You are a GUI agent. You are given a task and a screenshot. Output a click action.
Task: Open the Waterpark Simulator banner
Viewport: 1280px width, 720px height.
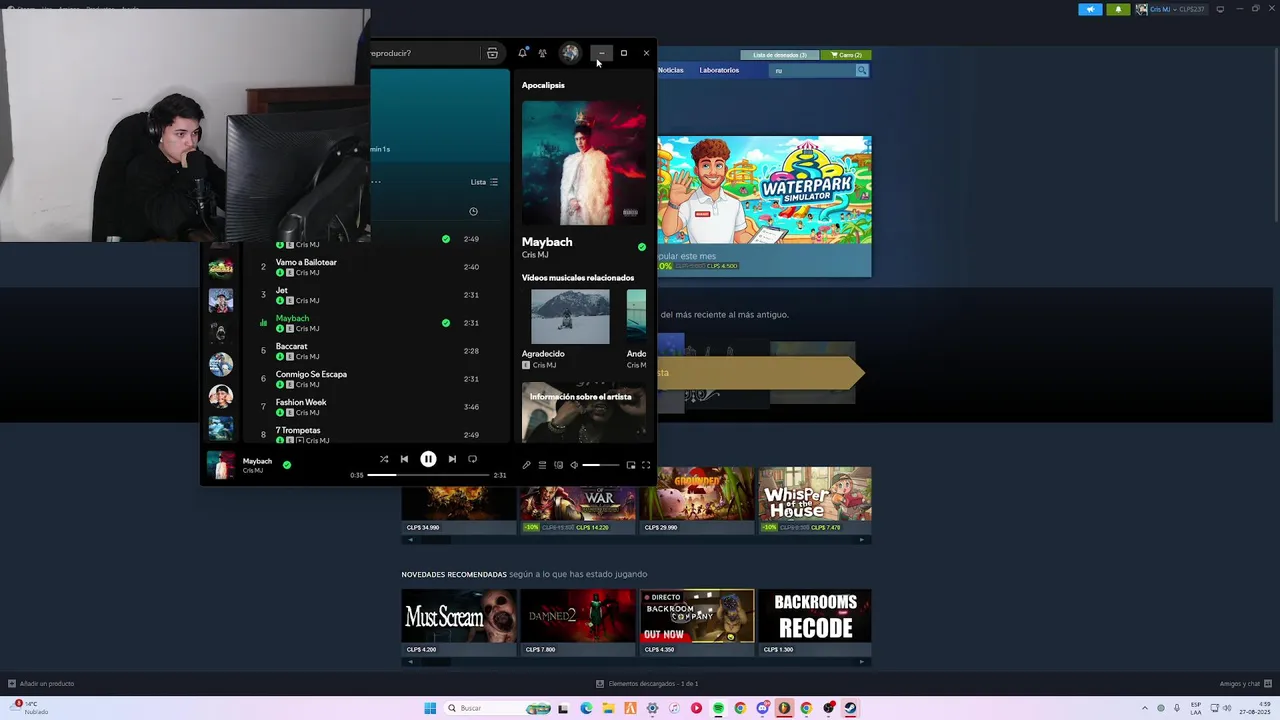coord(764,206)
